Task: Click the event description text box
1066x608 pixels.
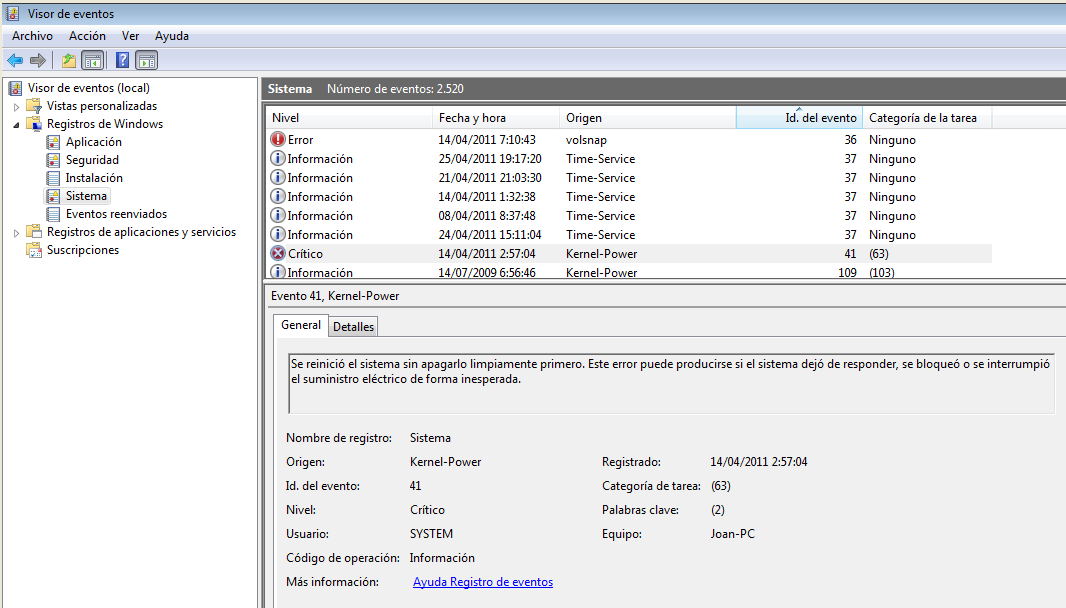Action: coord(670,382)
